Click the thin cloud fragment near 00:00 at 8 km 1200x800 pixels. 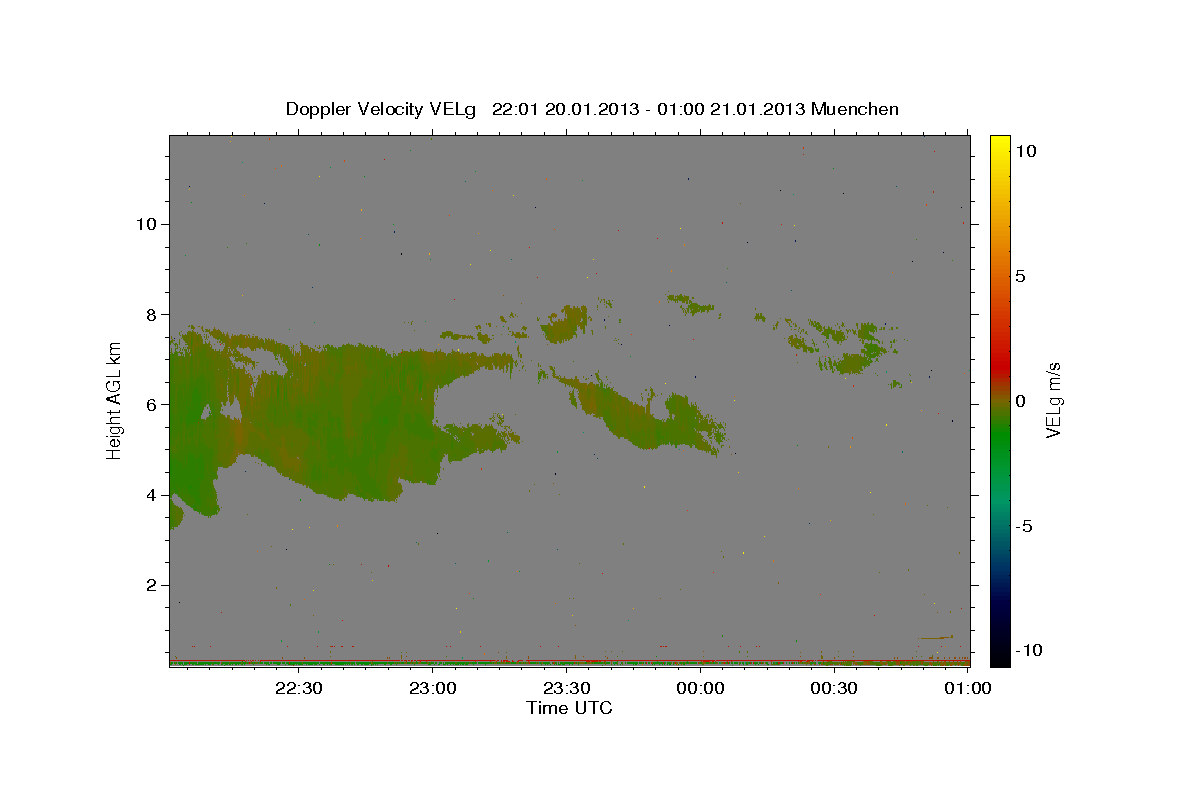tap(691, 303)
